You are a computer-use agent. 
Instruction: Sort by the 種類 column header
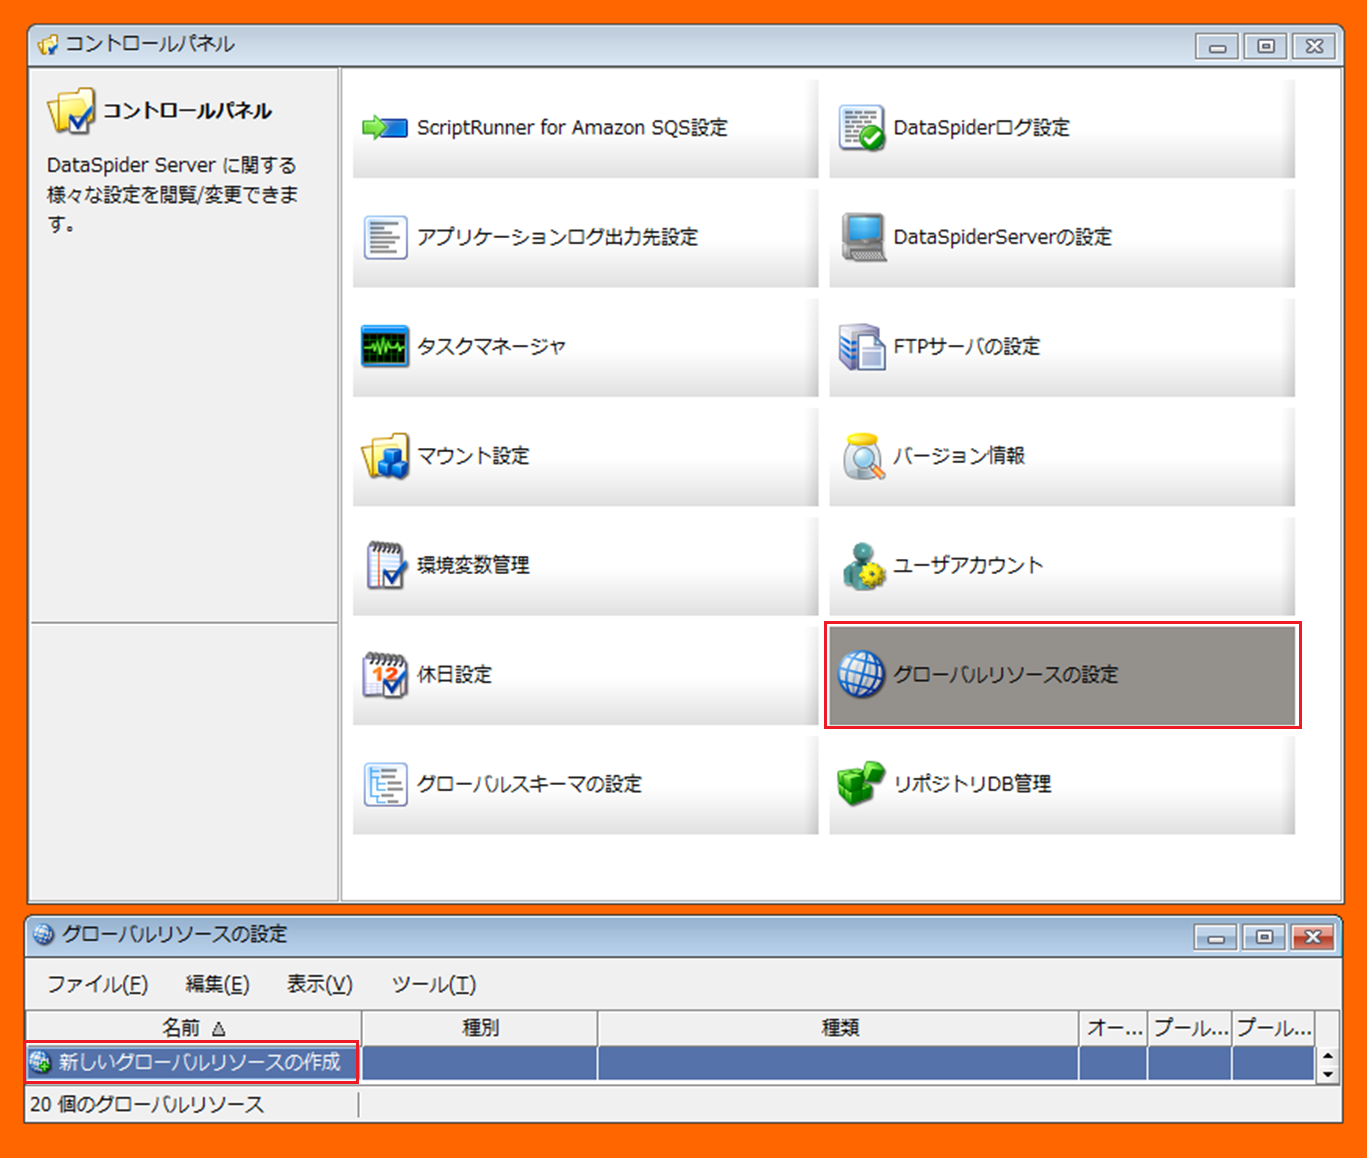point(839,1028)
